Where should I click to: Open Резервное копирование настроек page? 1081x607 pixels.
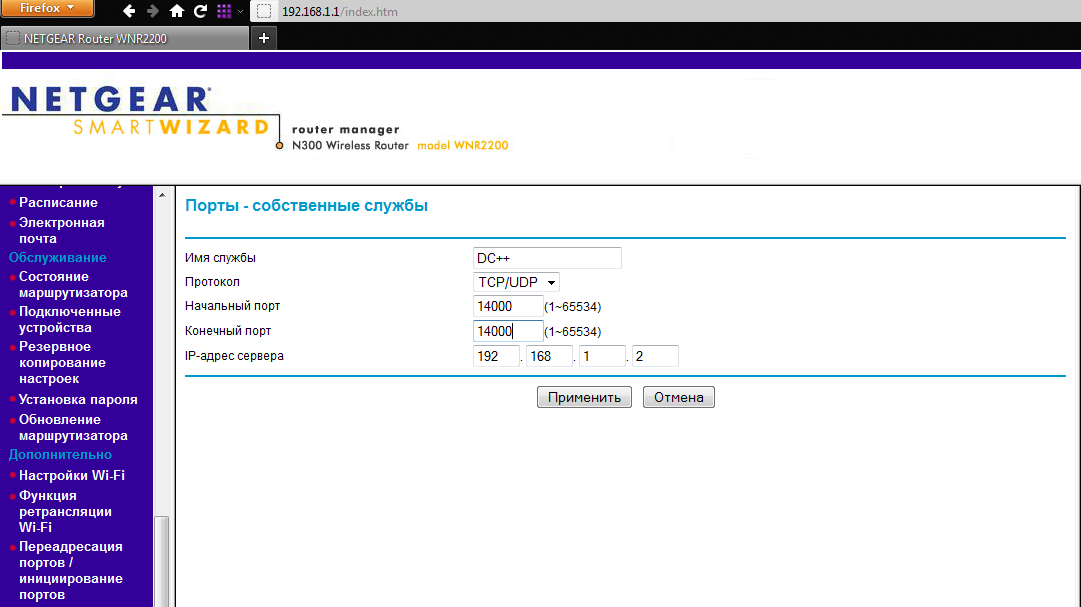62,362
